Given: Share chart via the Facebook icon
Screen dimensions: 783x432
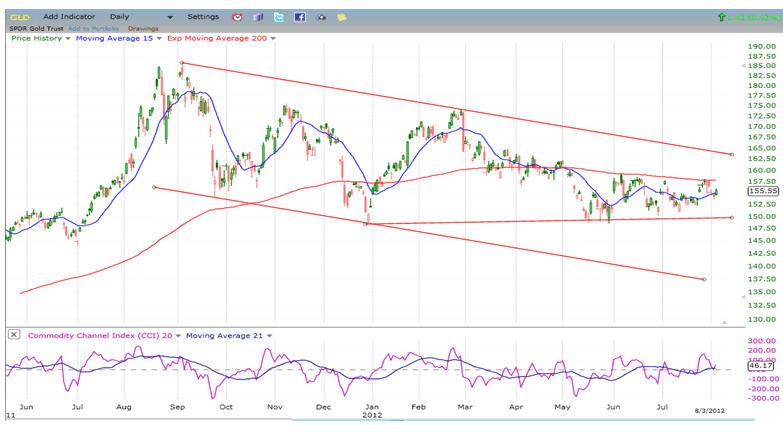Looking at the screenshot, I should coord(298,17).
